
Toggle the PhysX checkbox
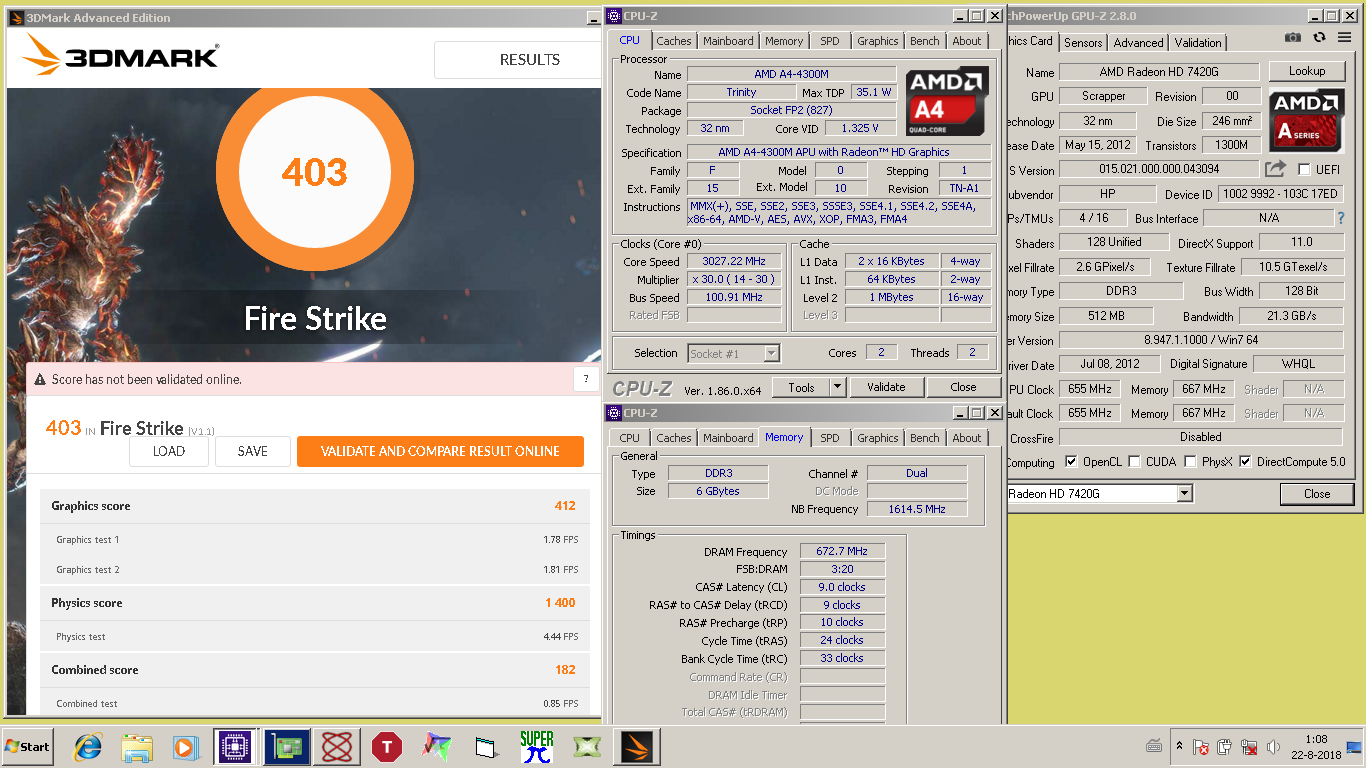coord(1190,462)
